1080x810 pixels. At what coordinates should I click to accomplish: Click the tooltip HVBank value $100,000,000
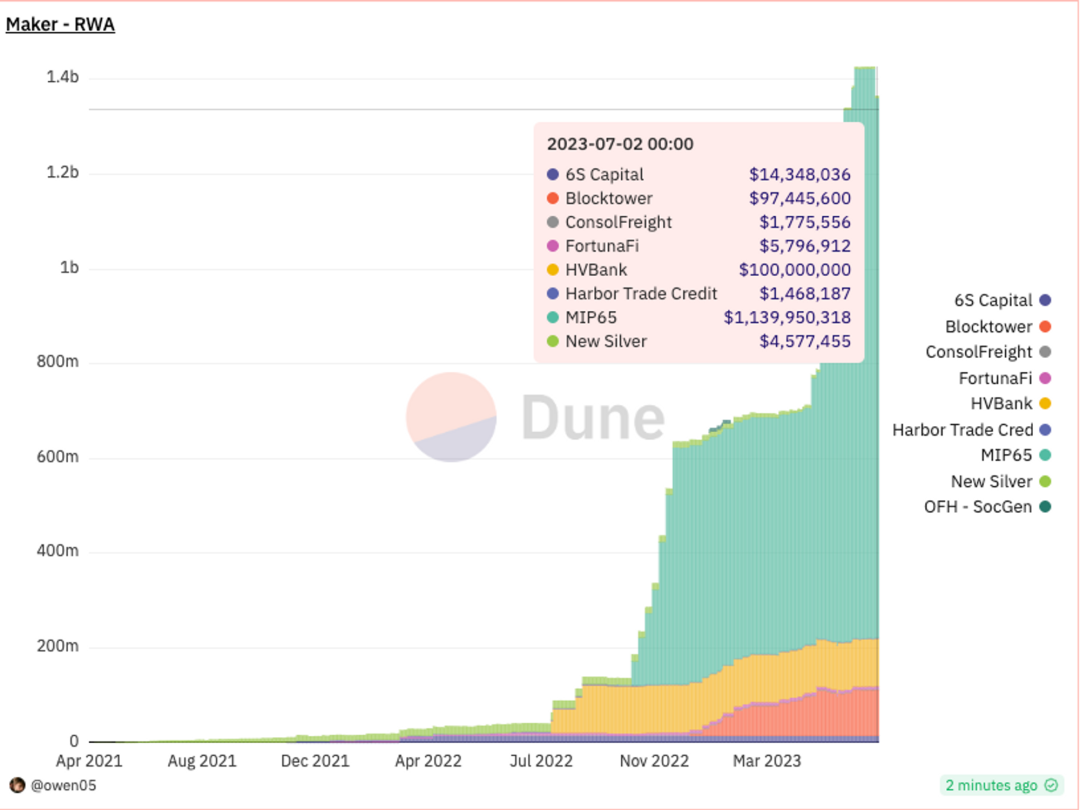click(795, 270)
